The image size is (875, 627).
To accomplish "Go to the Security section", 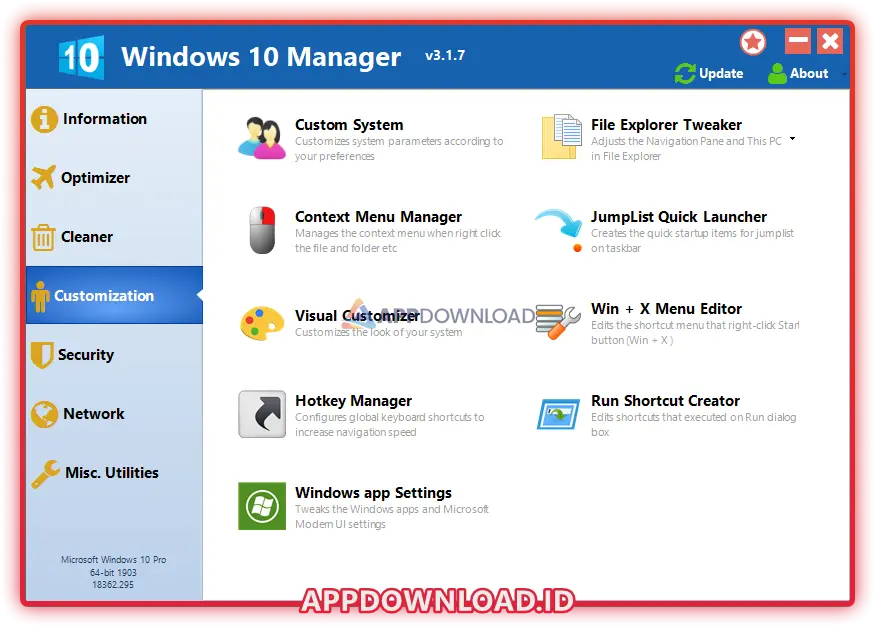I will [85, 355].
